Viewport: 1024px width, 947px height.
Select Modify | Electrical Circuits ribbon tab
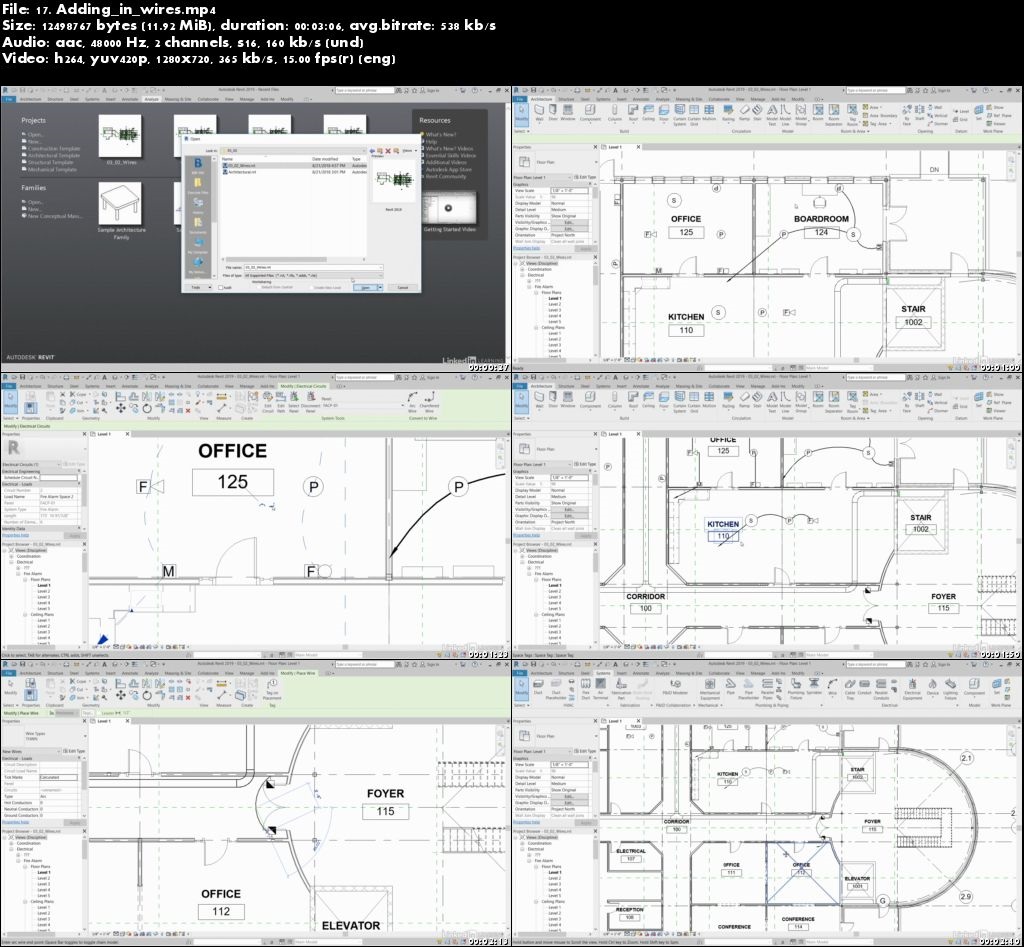[303, 387]
